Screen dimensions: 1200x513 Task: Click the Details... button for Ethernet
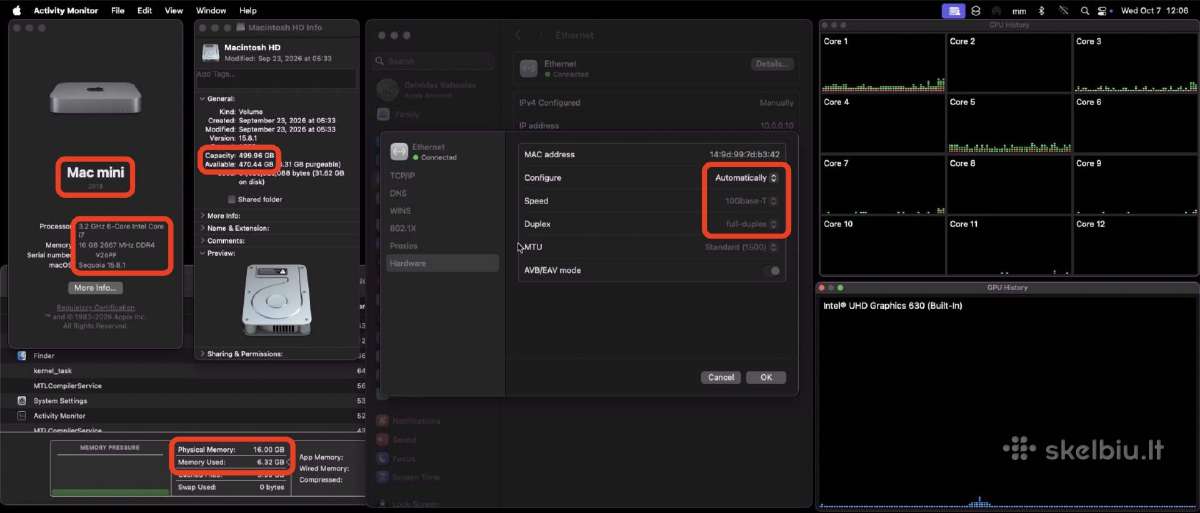click(x=771, y=64)
